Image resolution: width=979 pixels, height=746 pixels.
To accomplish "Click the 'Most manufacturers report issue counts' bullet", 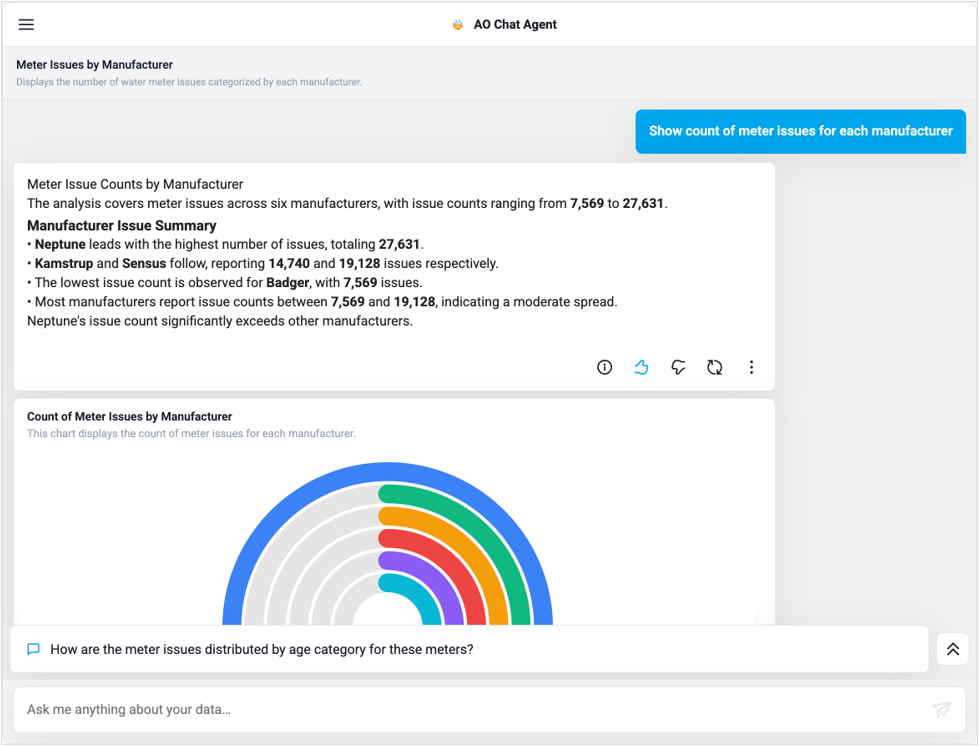I will pos(322,302).
